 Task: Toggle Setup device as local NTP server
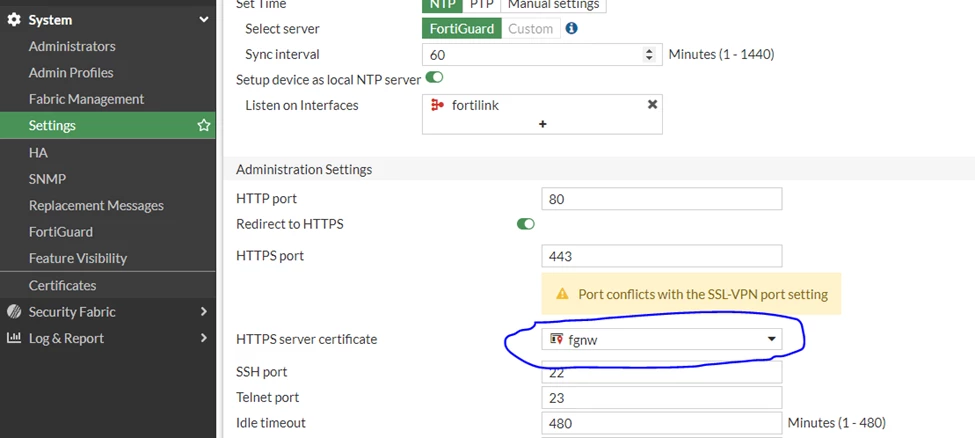click(434, 78)
